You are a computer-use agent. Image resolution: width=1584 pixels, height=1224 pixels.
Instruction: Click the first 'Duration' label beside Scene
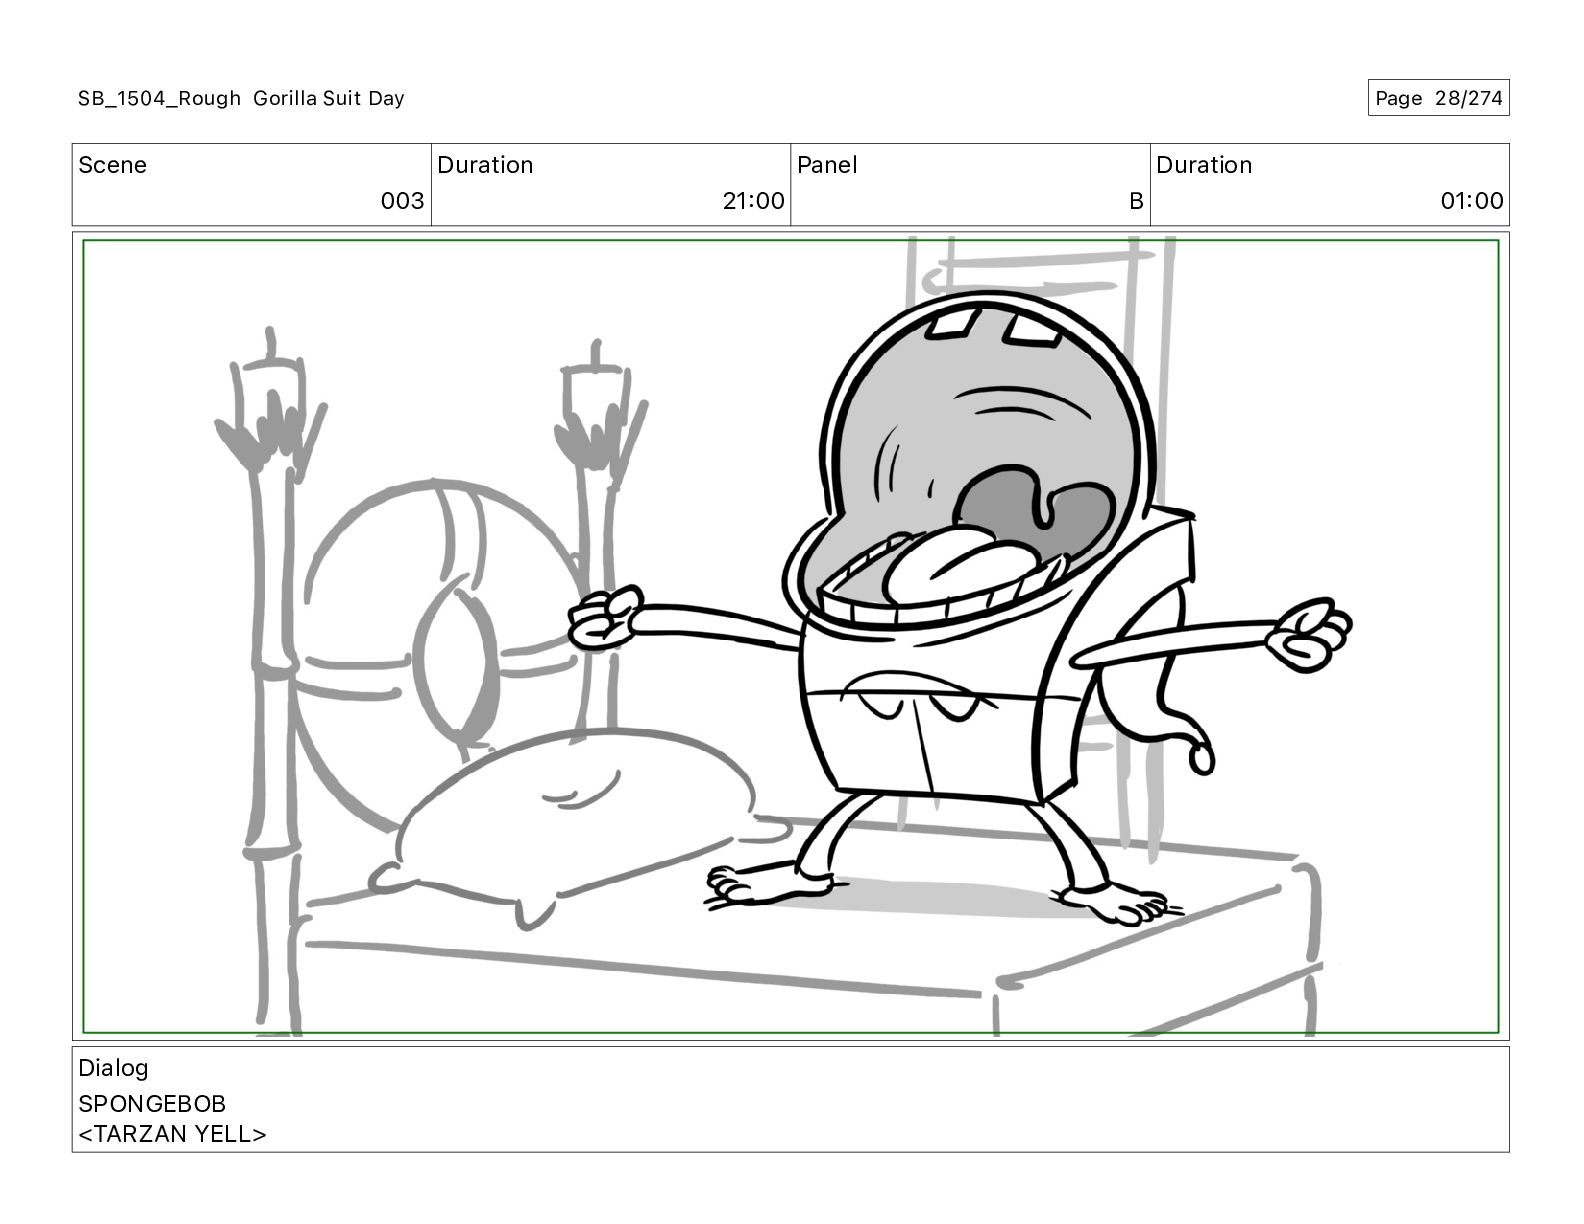pos(485,165)
